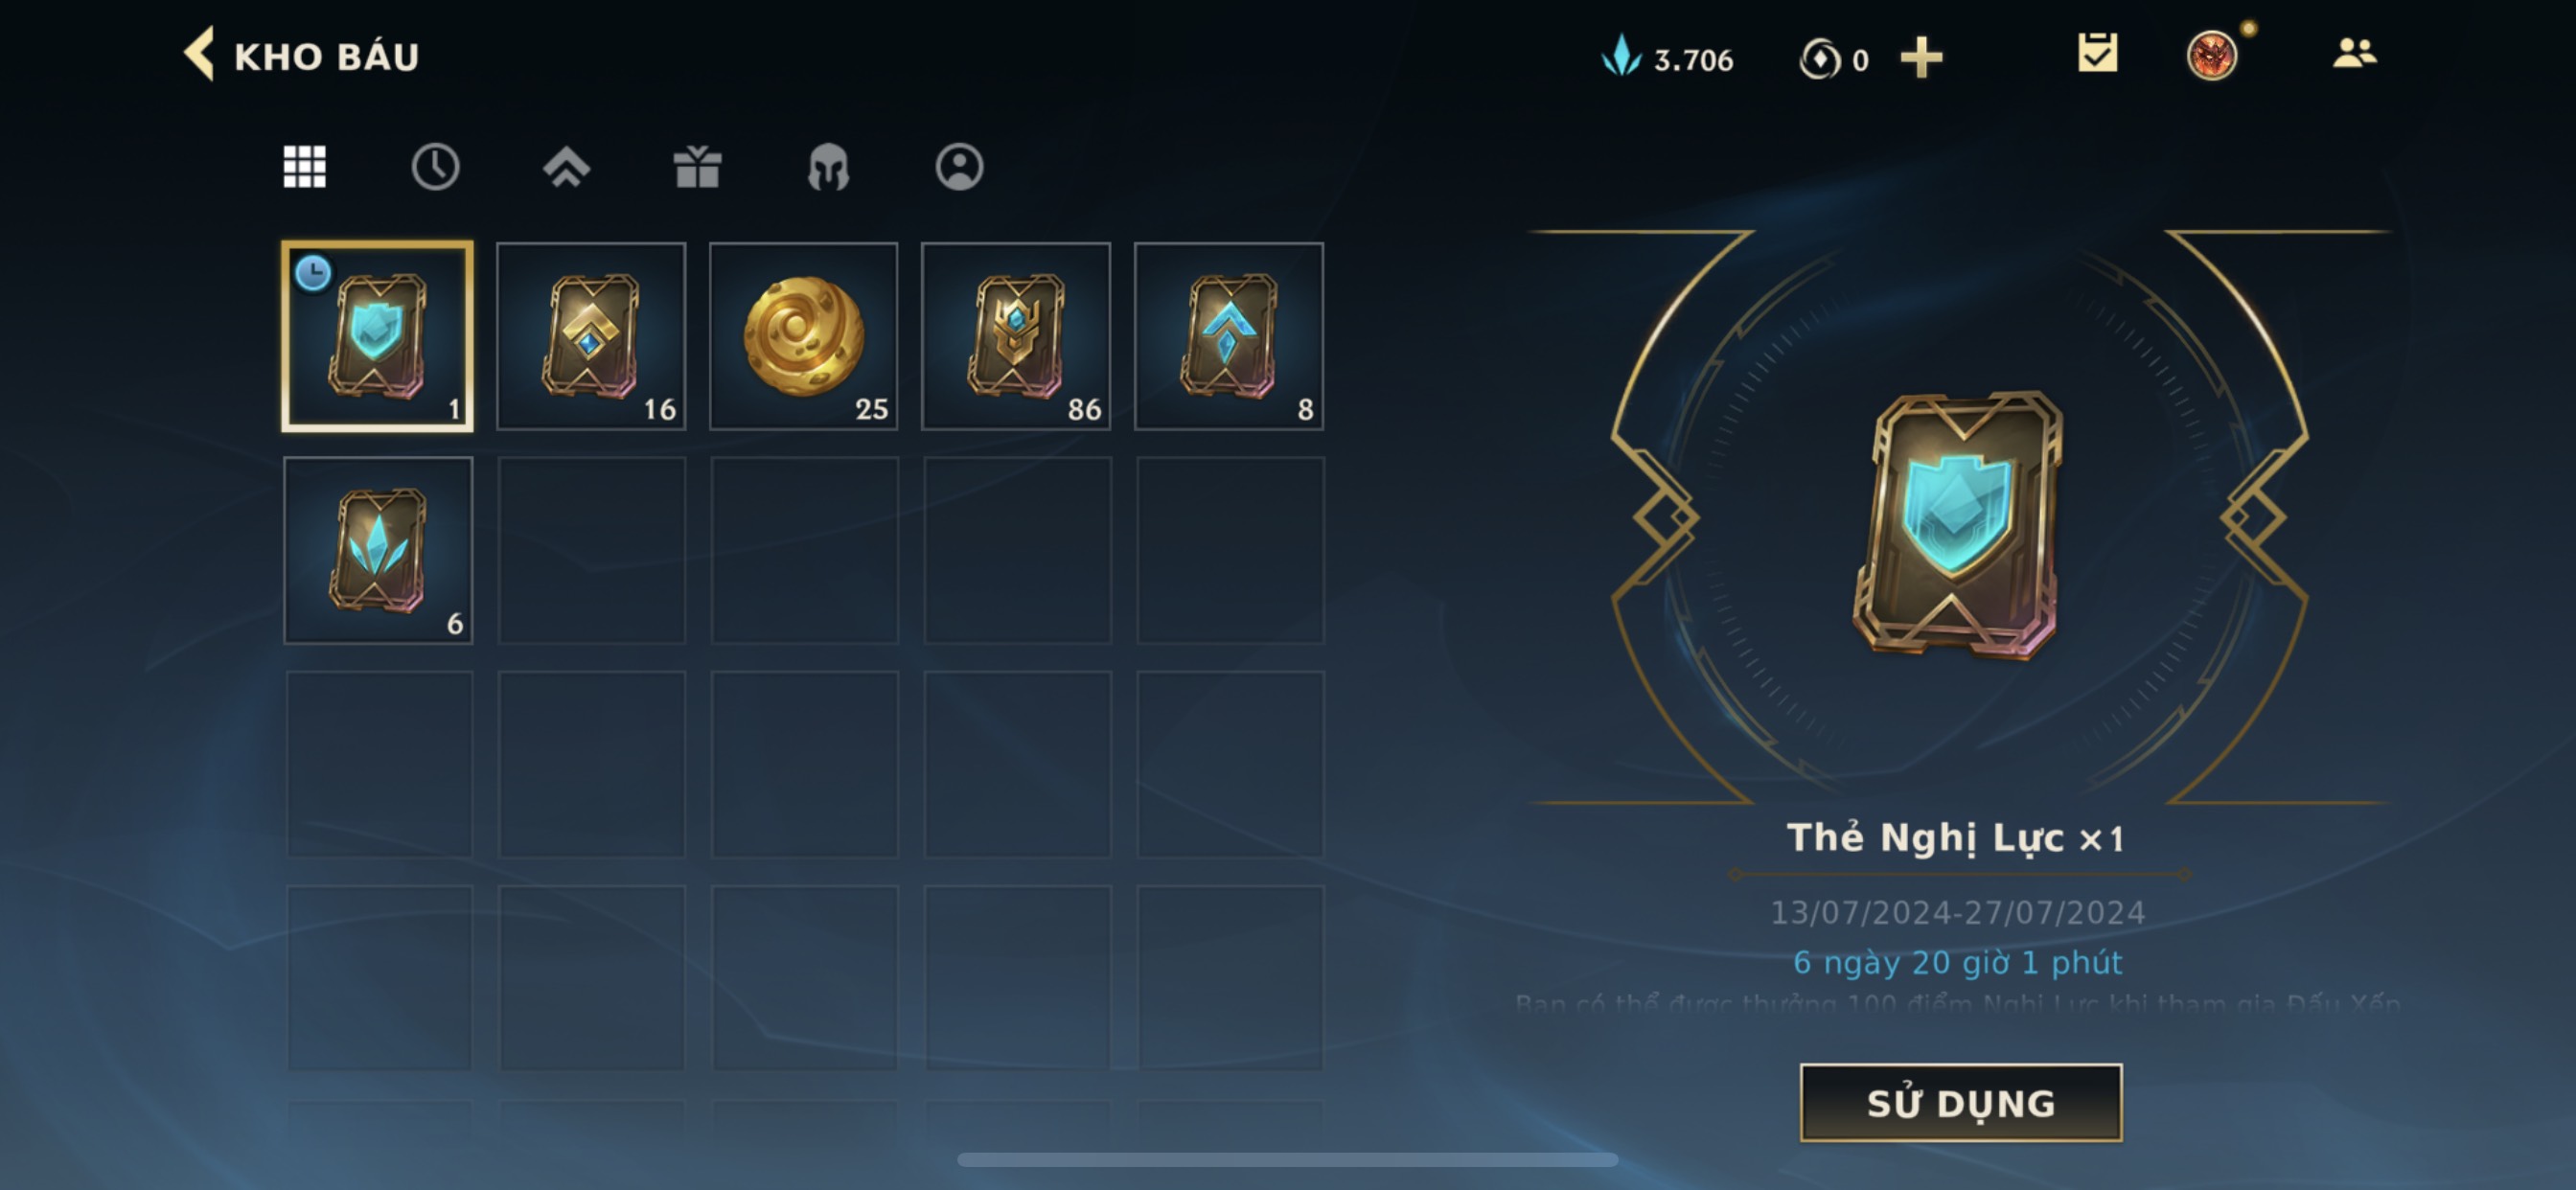Select the gold coin item with 25
2576x1190 pixels.
(x=804, y=336)
